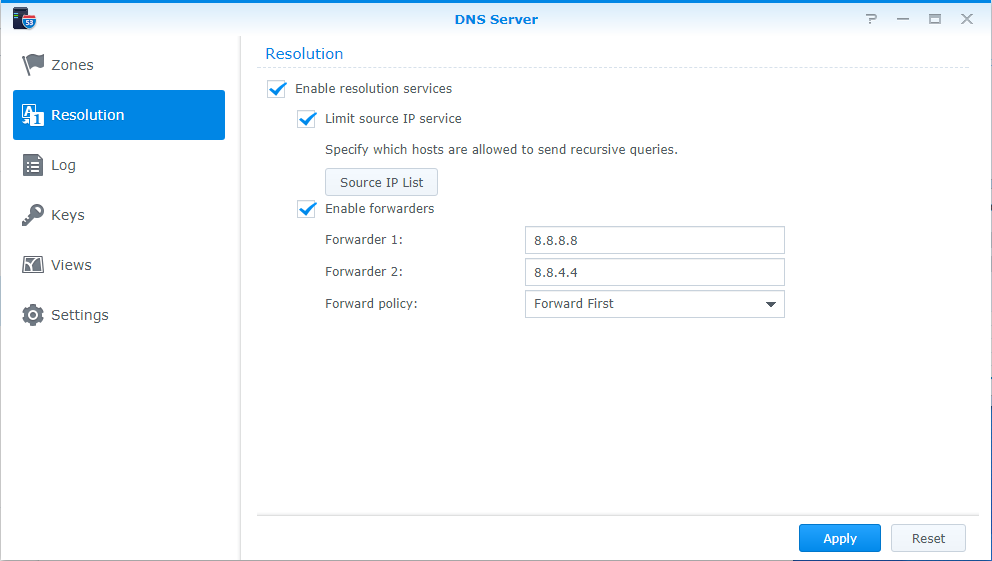Image resolution: width=992 pixels, height=561 pixels.
Task: Open the Log list icon
Action: (33, 164)
